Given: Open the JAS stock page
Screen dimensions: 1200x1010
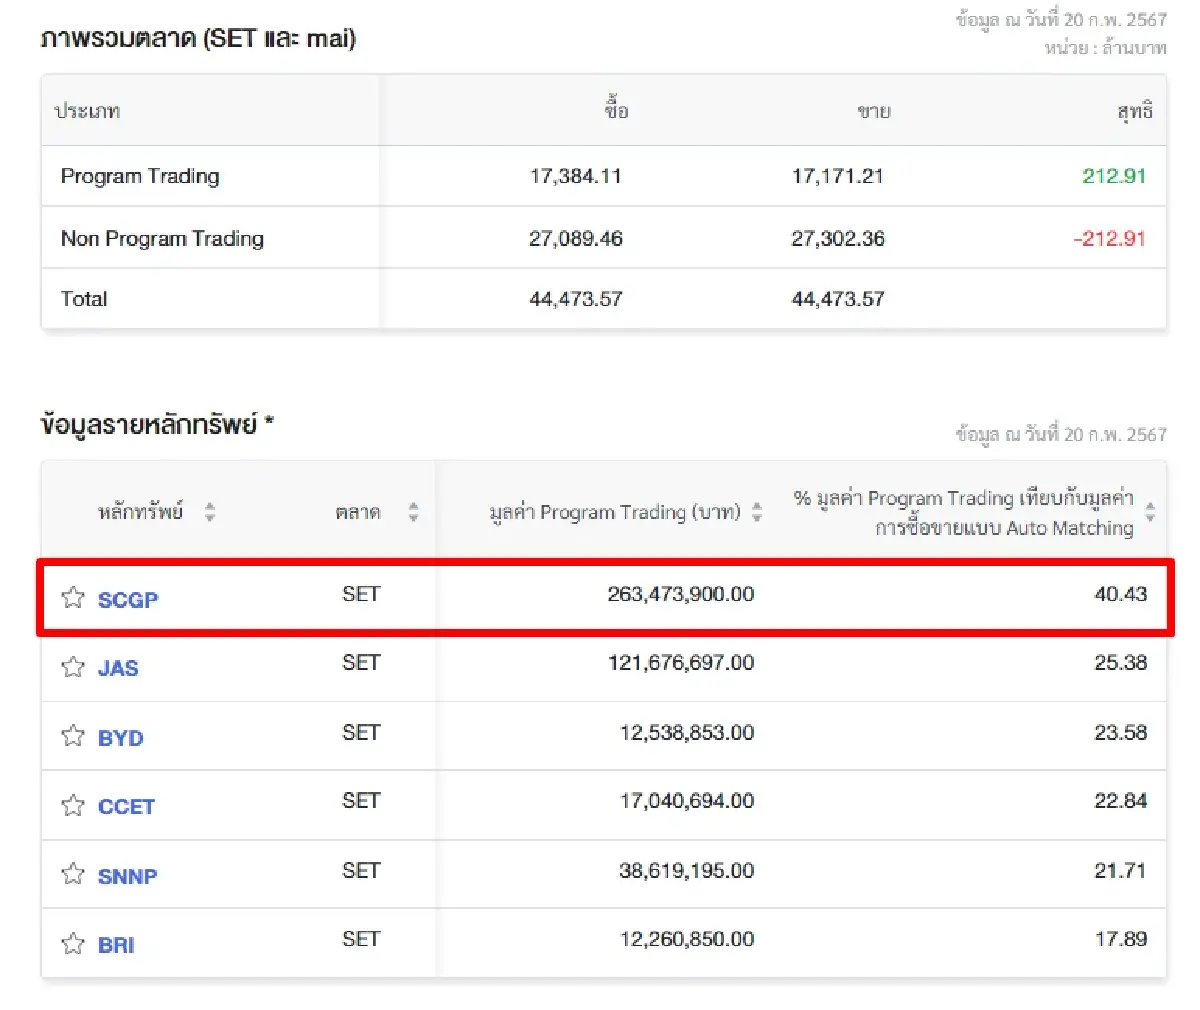Looking at the screenshot, I should pyautogui.click(x=118, y=668).
